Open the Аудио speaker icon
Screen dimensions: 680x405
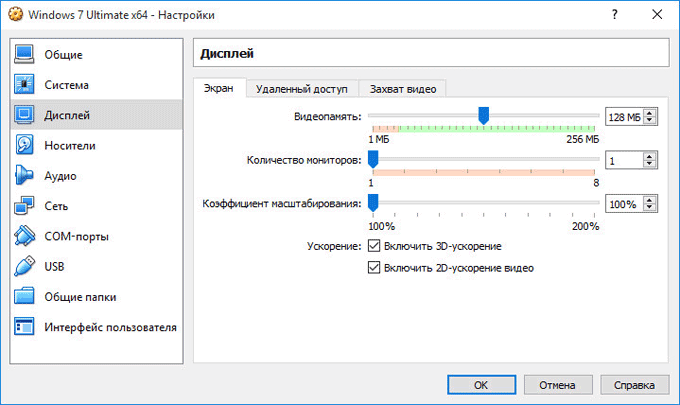tap(25, 176)
